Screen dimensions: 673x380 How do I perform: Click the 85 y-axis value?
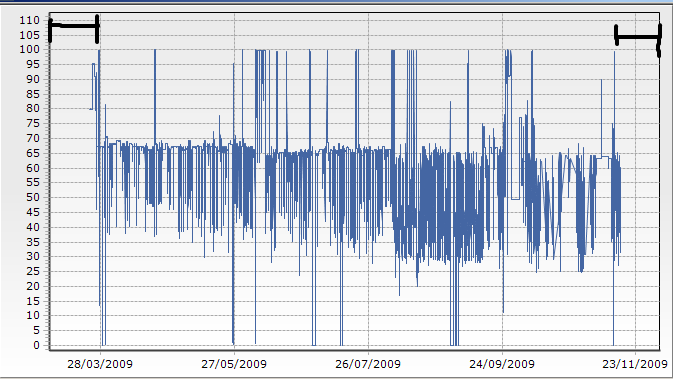(x=33, y=94)
